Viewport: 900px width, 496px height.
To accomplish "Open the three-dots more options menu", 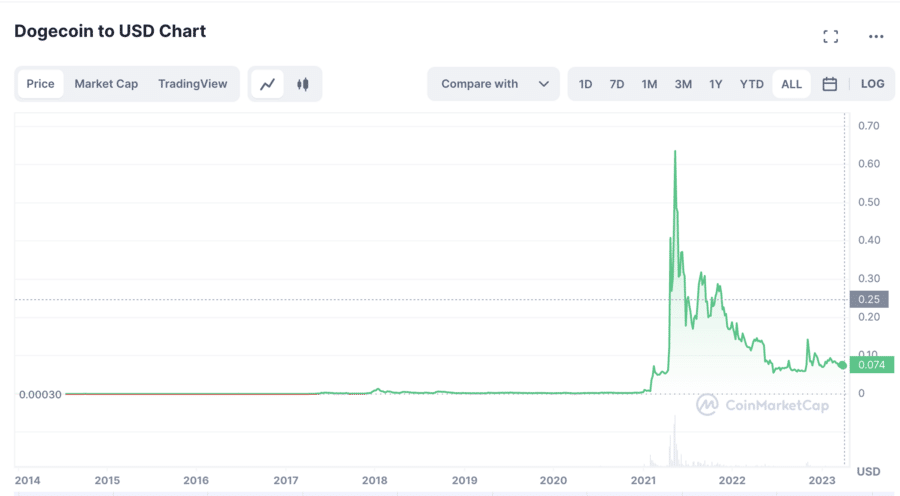I will (876, 37).
